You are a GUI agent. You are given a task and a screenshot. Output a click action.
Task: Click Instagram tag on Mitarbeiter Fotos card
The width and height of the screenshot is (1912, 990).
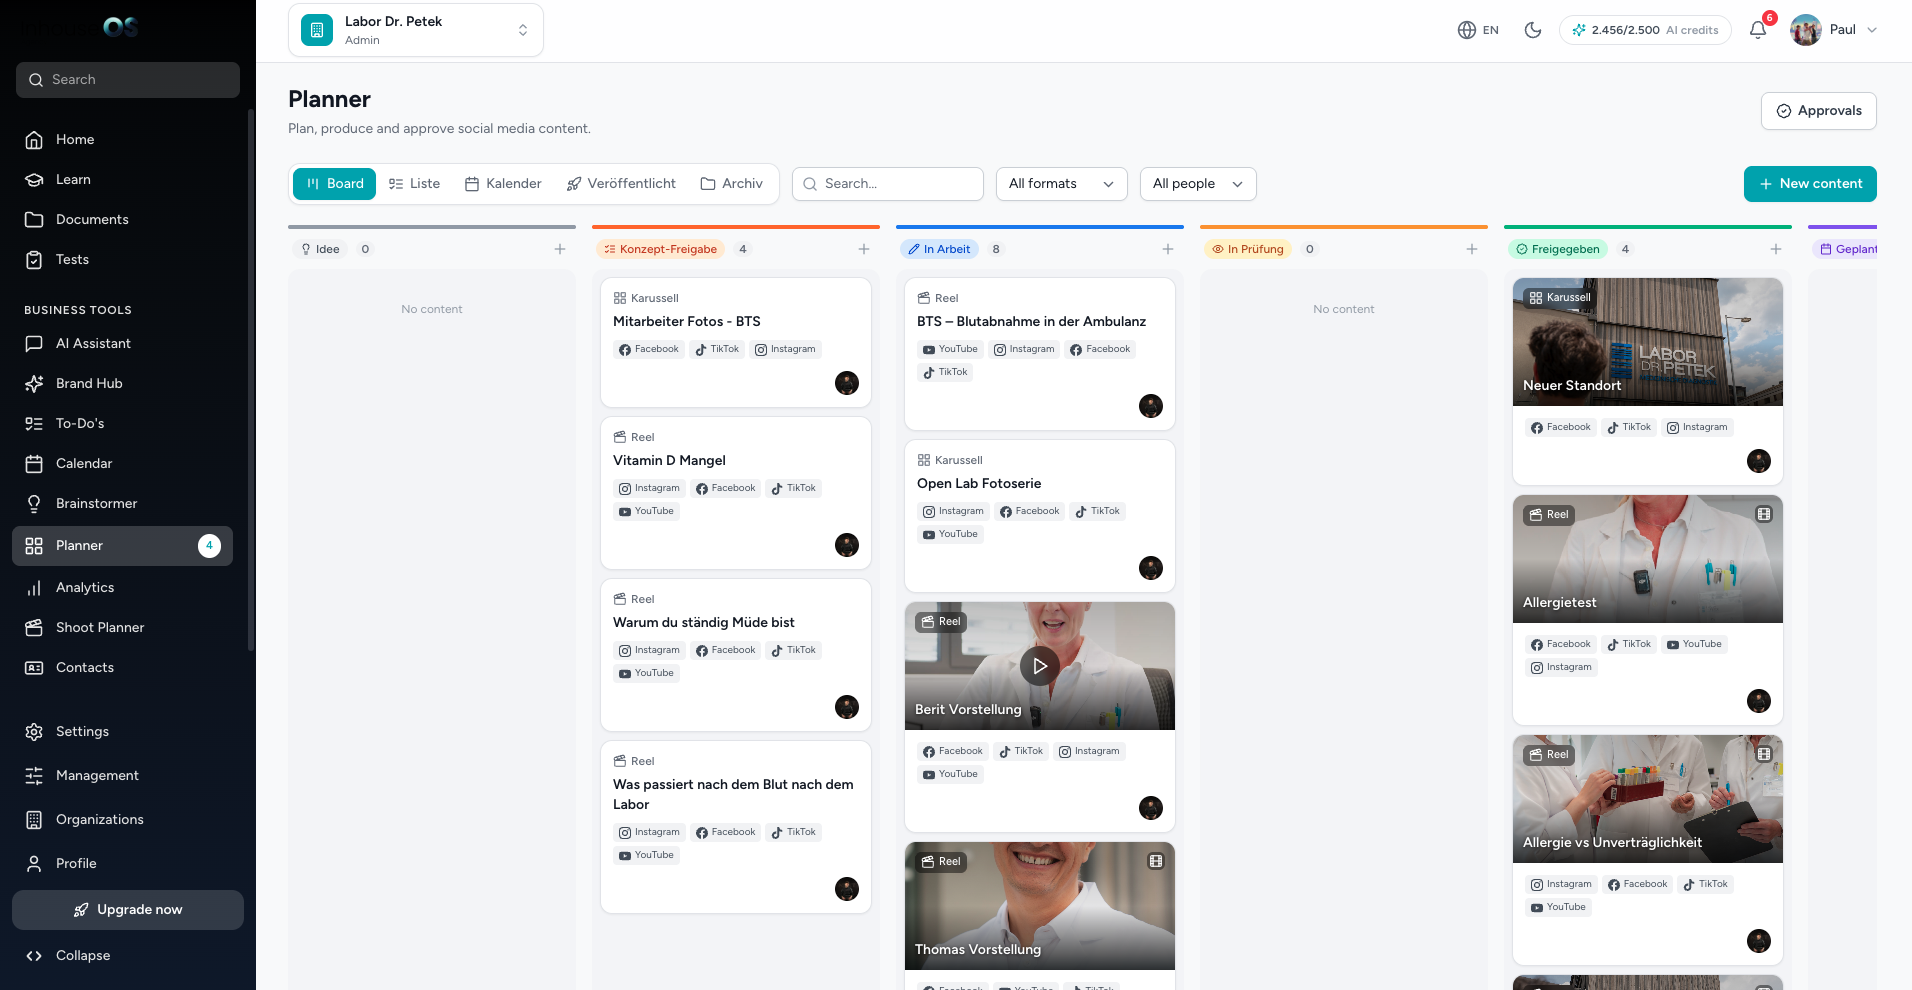(785, 350)
